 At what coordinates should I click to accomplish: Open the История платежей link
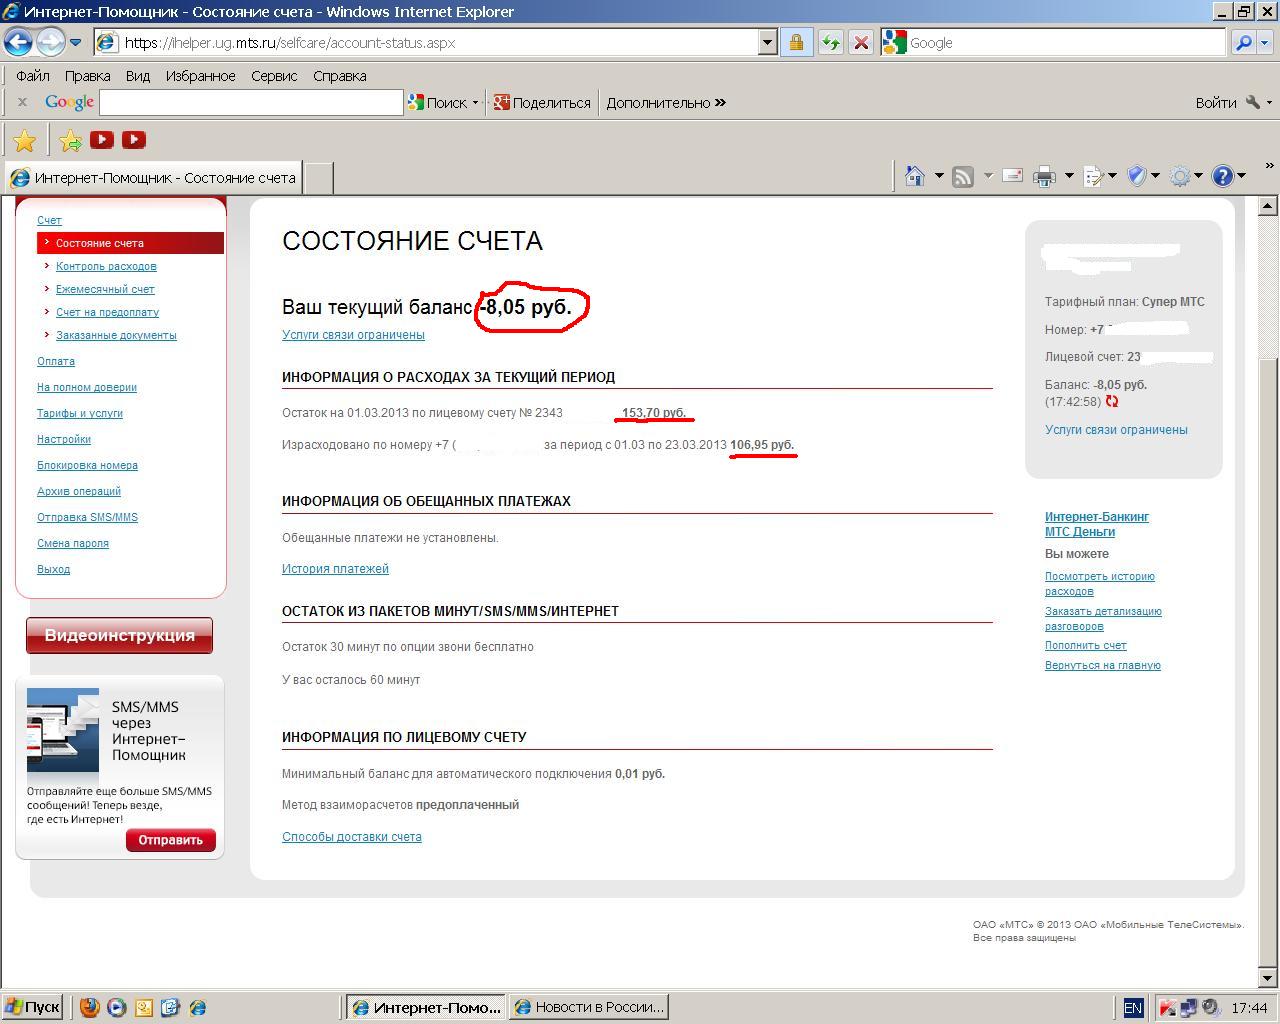[x=335, y=569]
